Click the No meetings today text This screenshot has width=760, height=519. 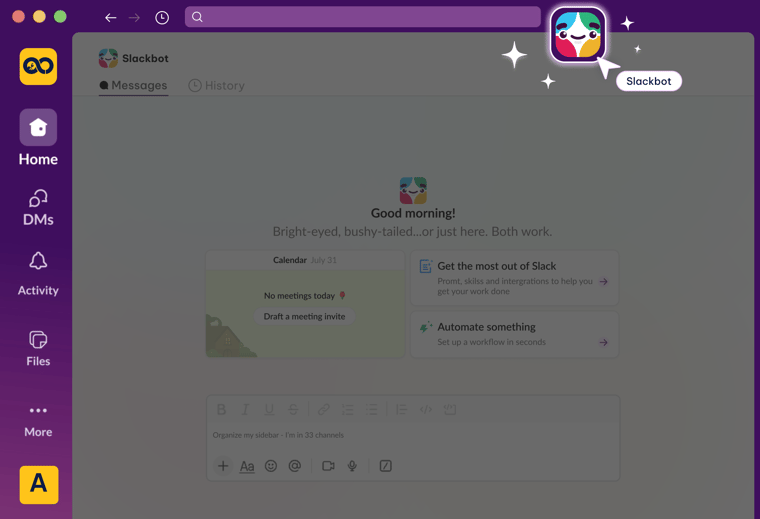click(300, 296)
